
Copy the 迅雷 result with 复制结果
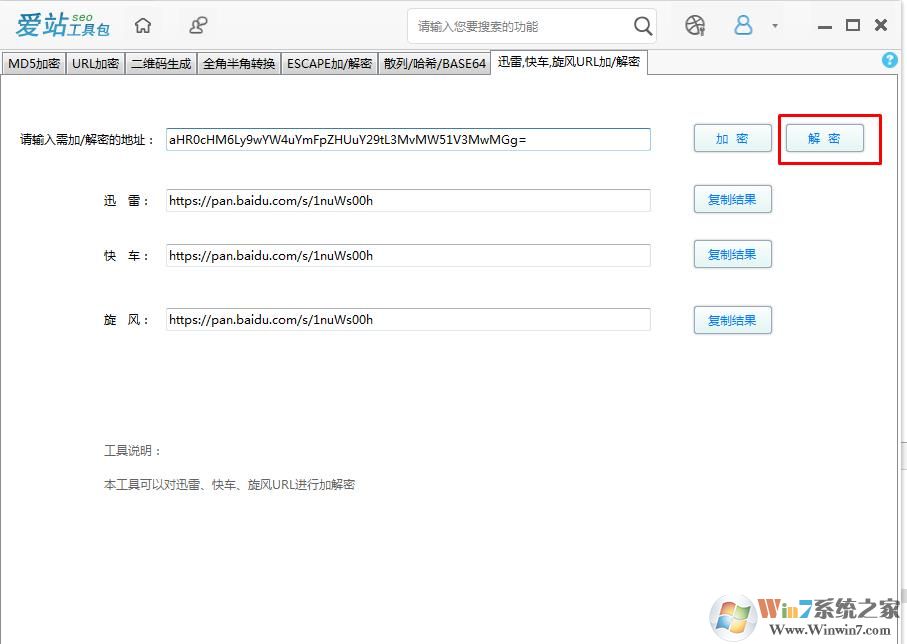[732, 199]
